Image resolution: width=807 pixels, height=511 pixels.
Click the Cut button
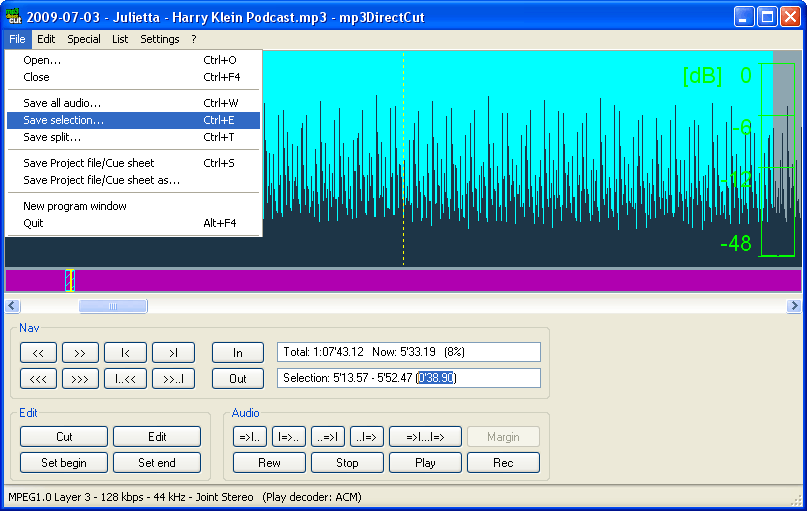64,437
